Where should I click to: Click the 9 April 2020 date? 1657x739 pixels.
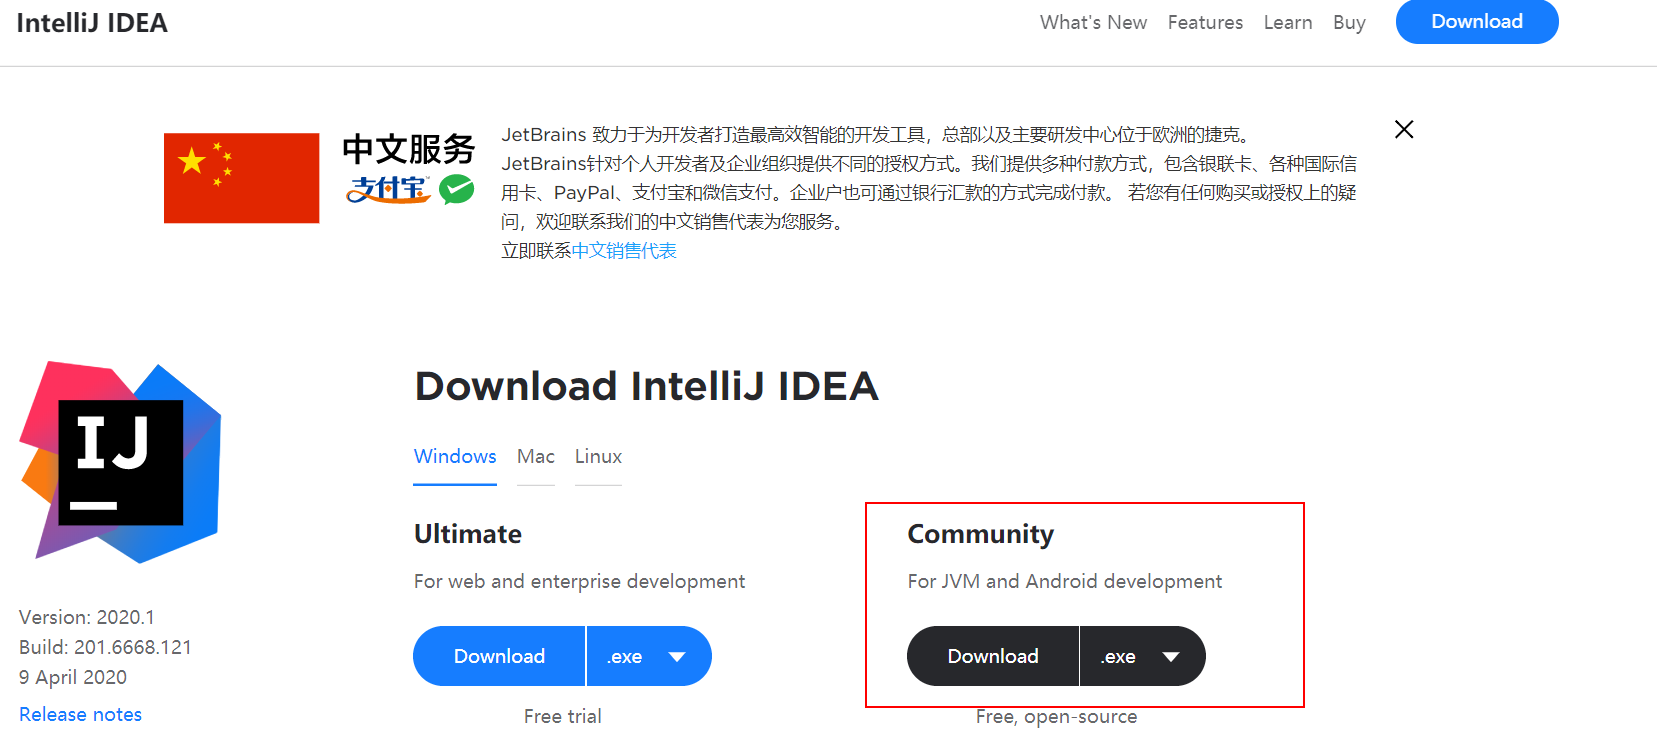click(x=73, y=677)
